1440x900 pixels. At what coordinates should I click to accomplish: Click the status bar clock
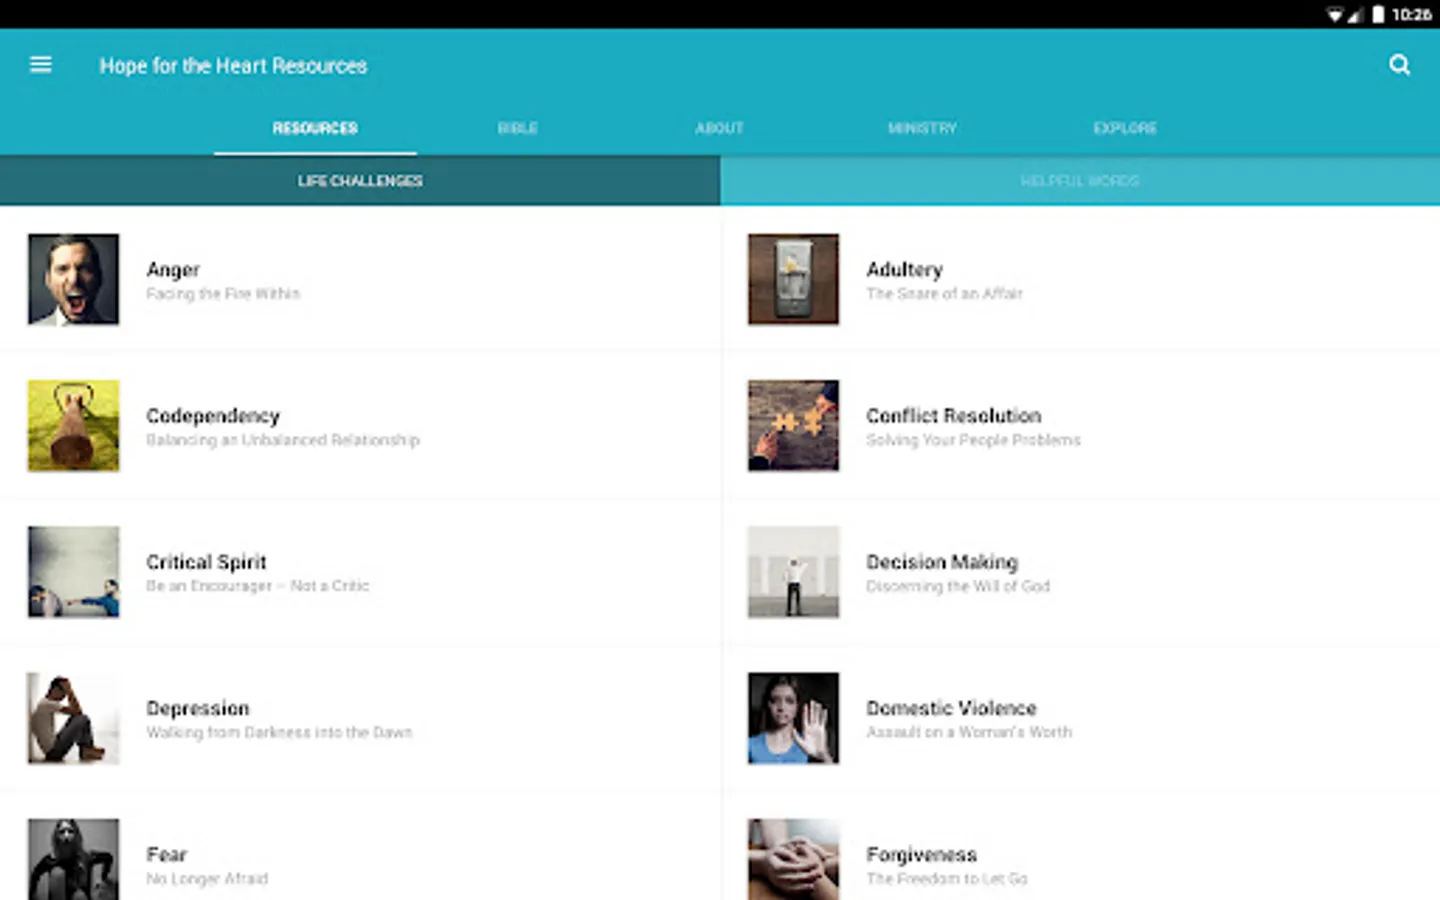(1411, 14)
